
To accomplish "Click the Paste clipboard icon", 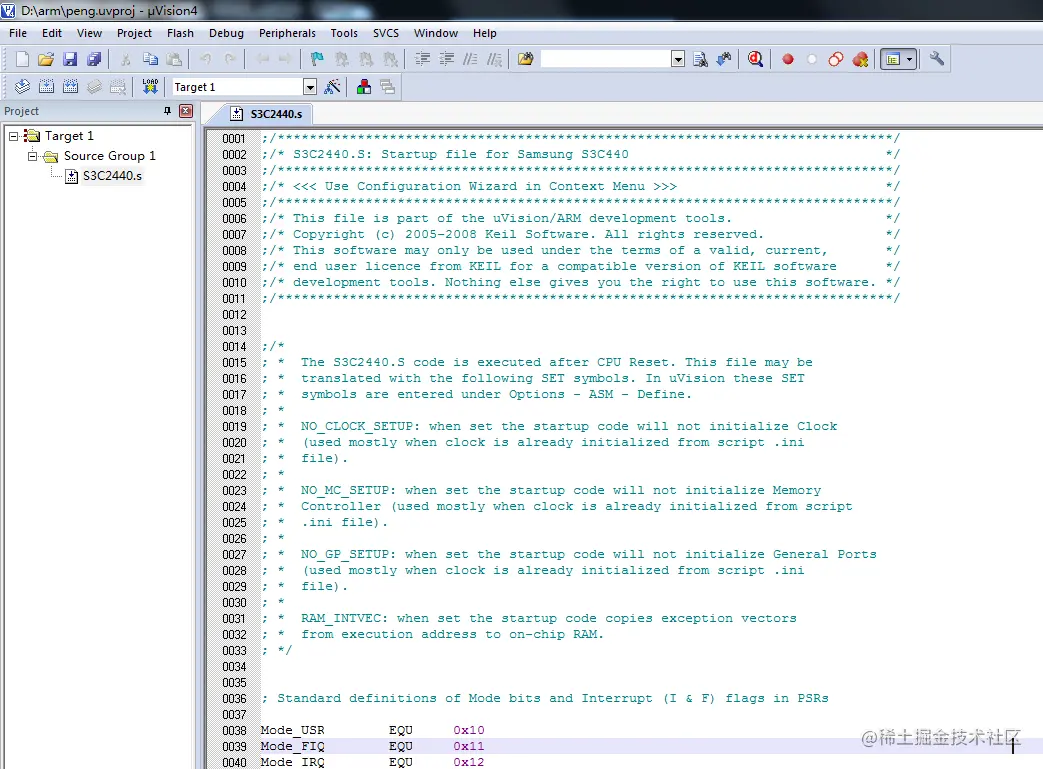I will click(x=174, y=59).
